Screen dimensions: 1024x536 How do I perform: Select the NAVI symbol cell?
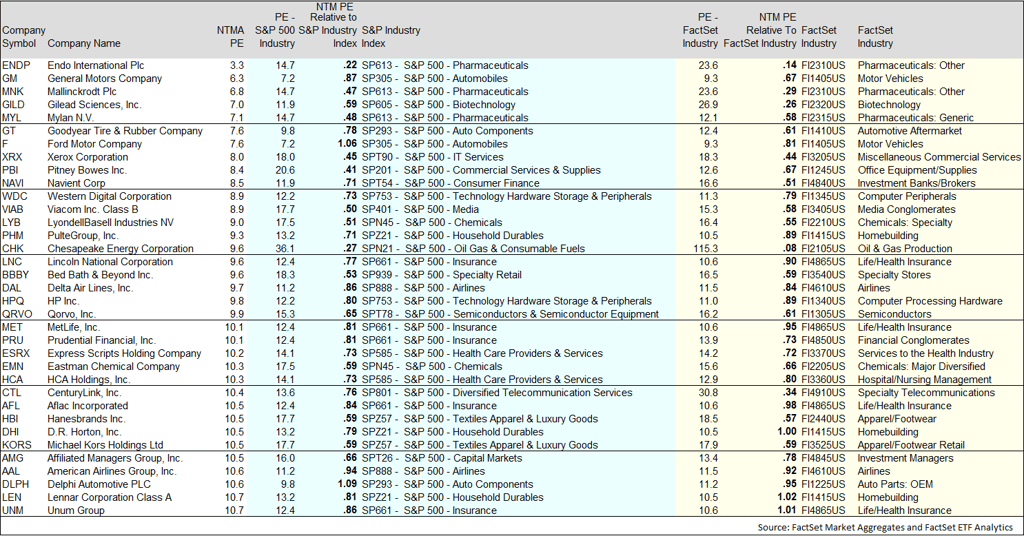click(x=14, y=183)
